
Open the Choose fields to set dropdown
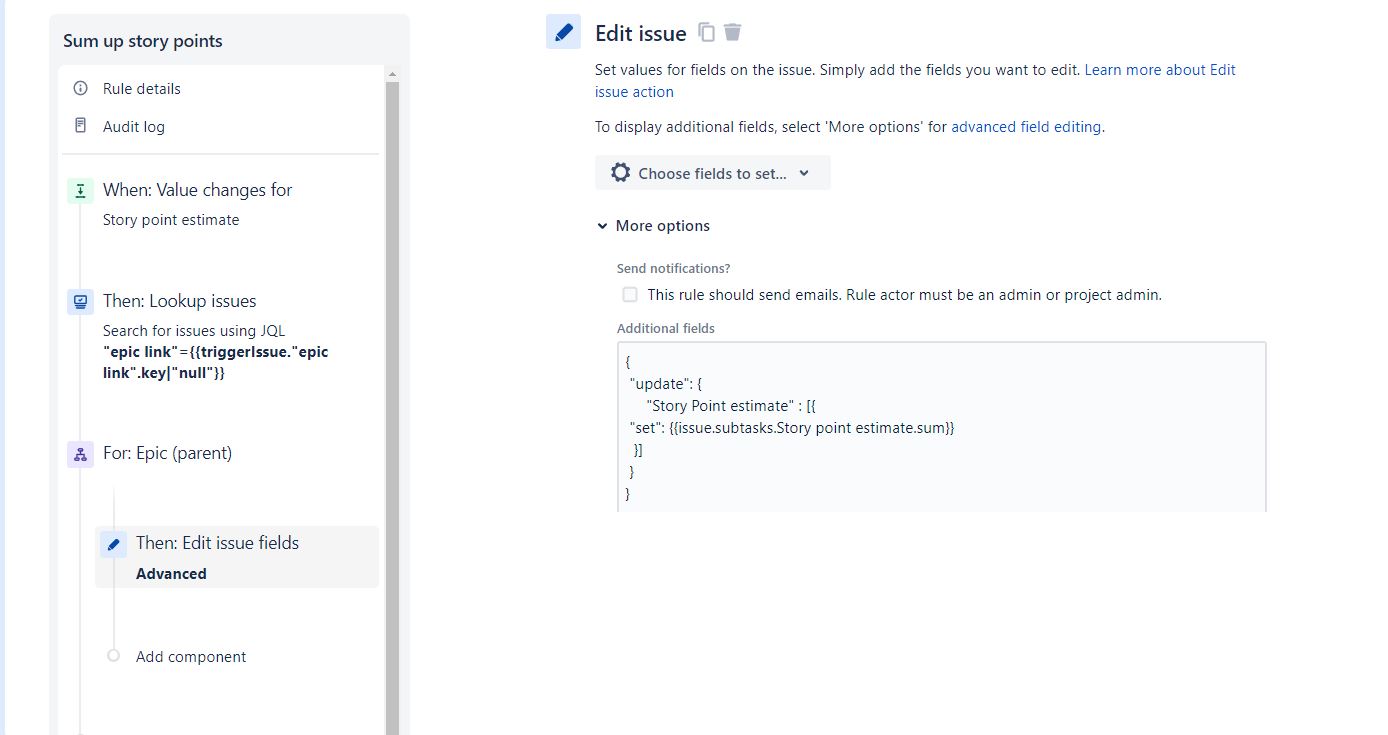[x=713, y=173]
